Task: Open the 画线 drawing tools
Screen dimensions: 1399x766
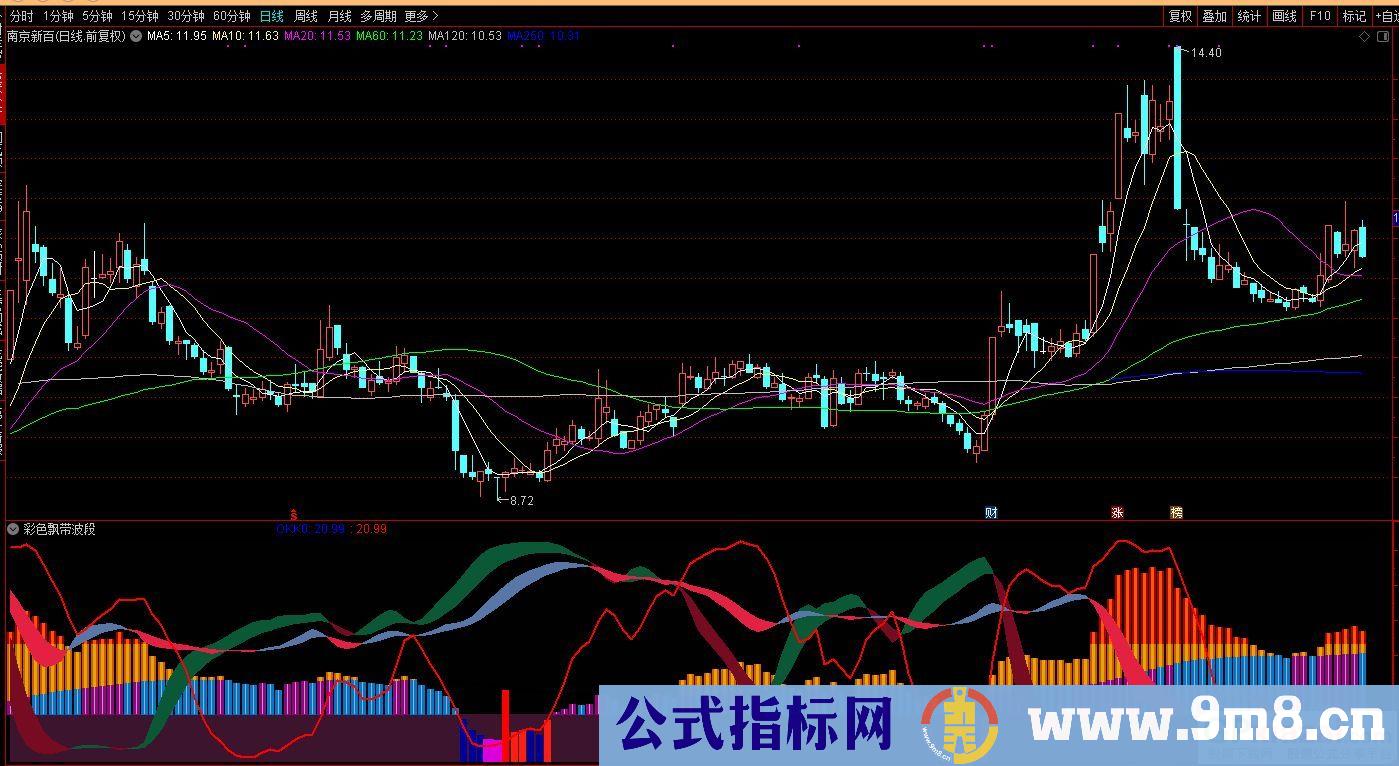Action: [1284, 16]
